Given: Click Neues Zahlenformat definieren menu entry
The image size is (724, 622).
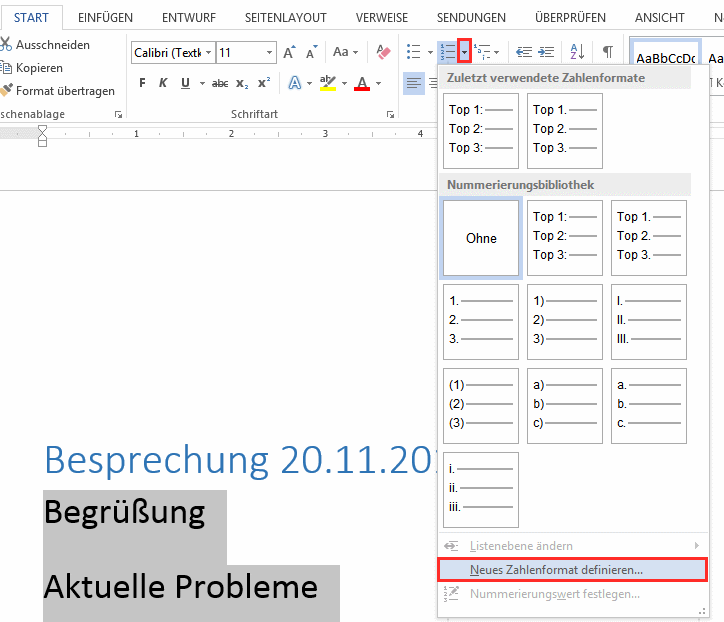Looking at the screenshot, I should point(573,570).
